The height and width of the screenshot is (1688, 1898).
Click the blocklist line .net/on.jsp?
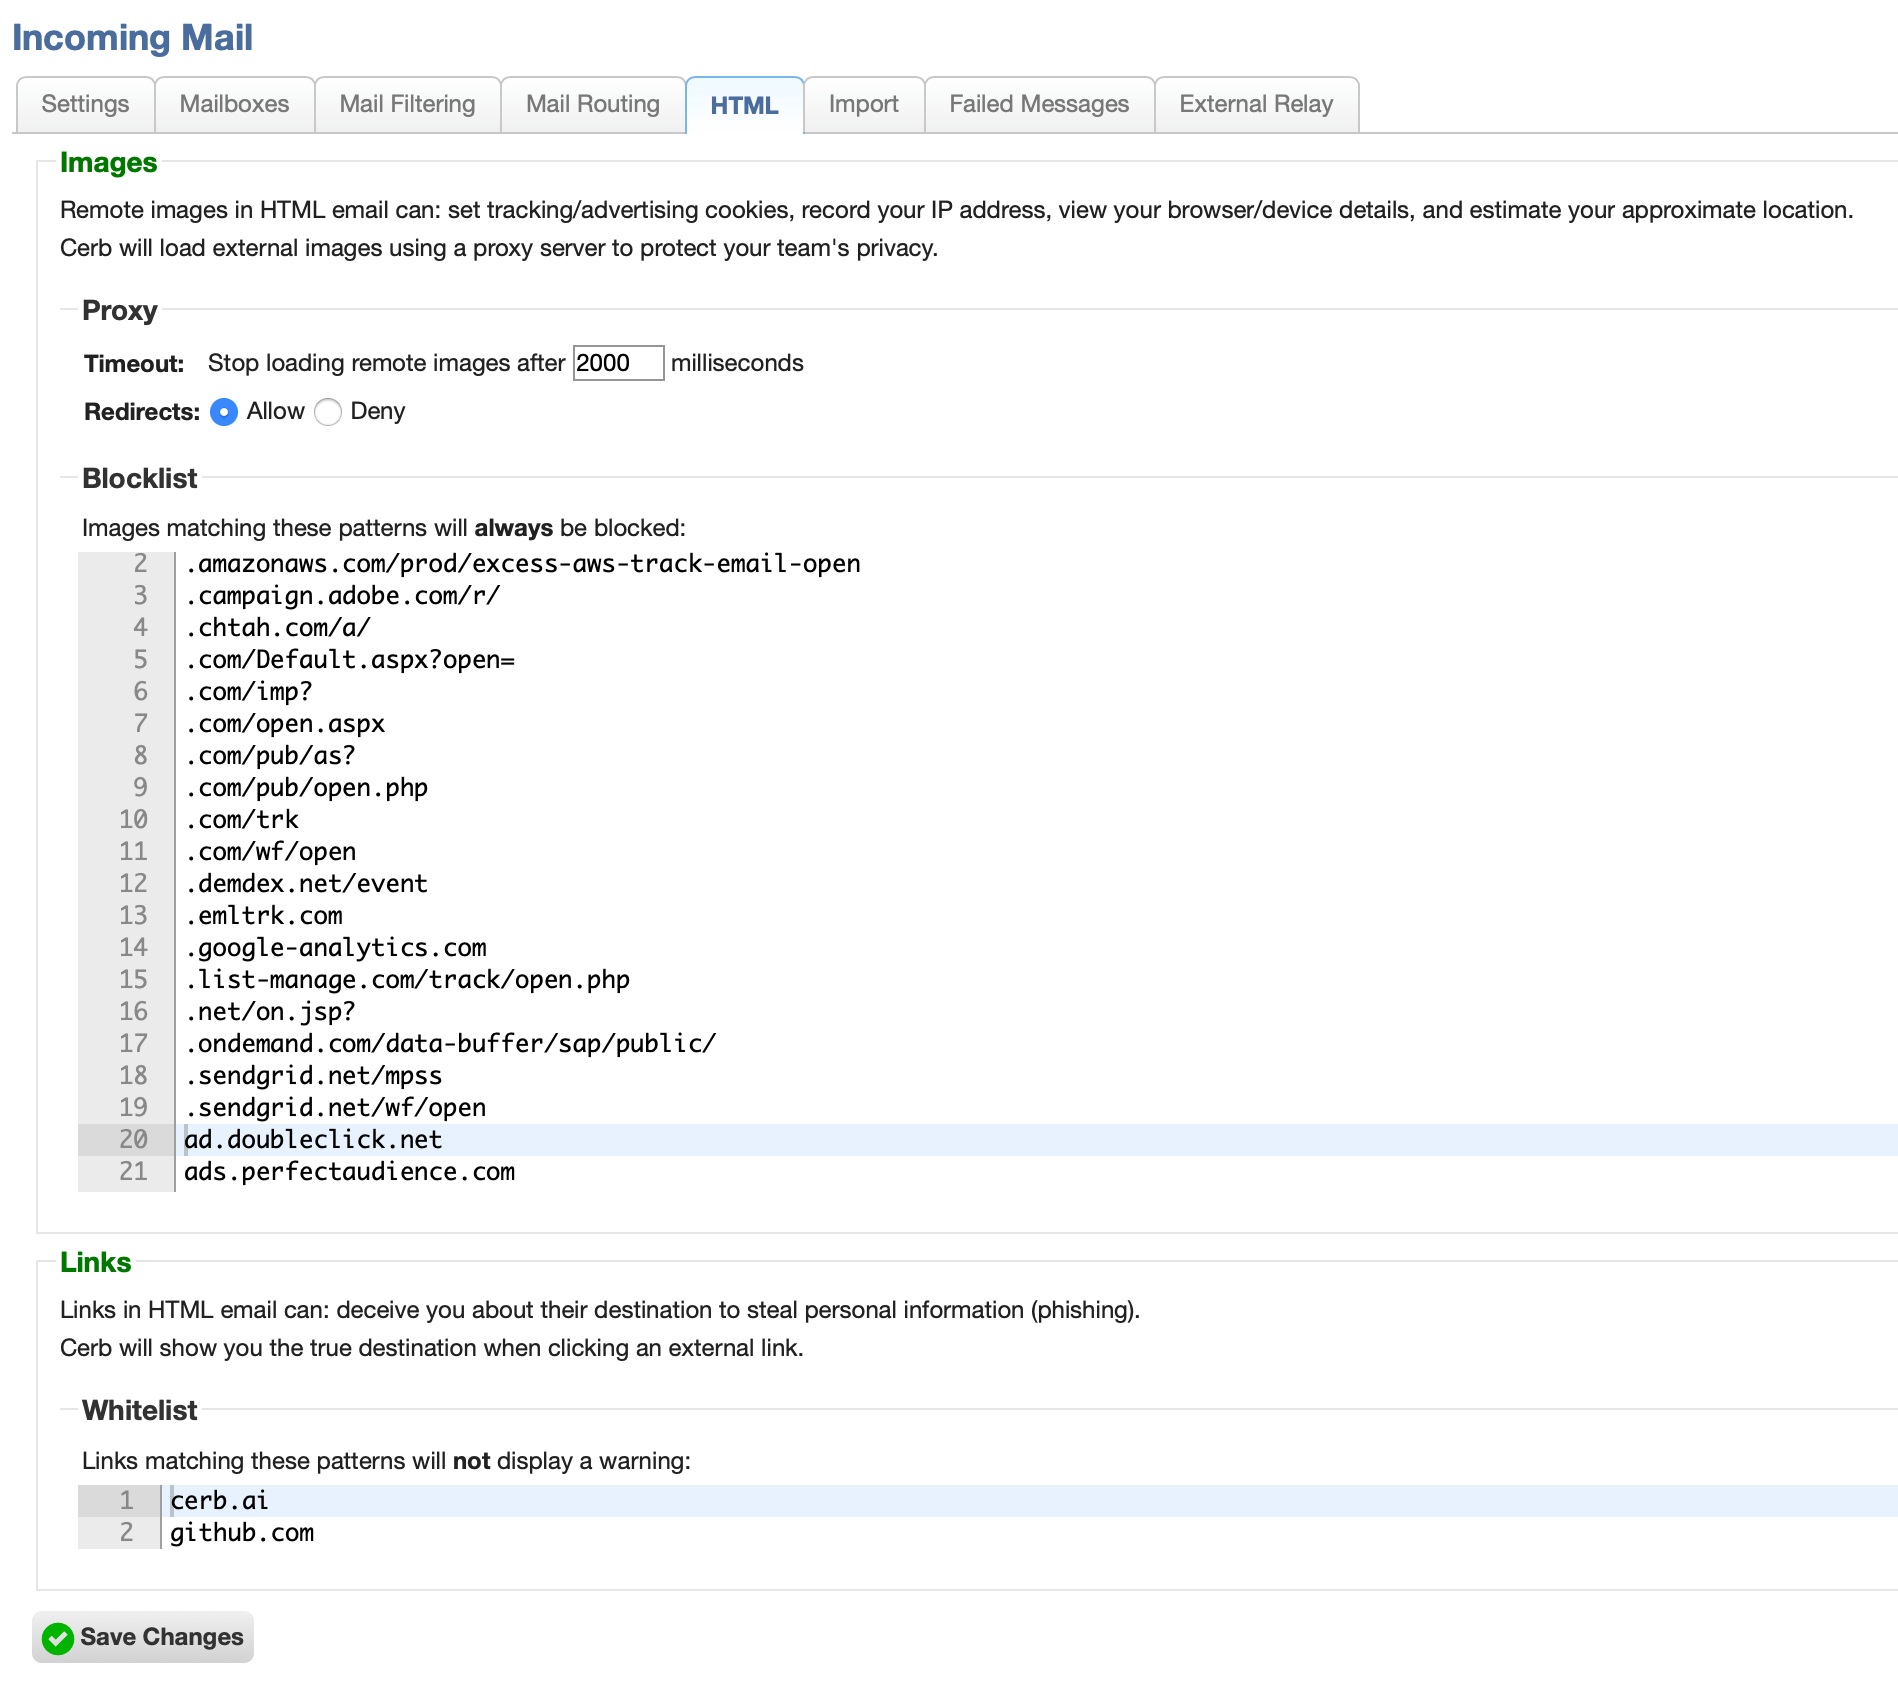[x=270, y=1012]
